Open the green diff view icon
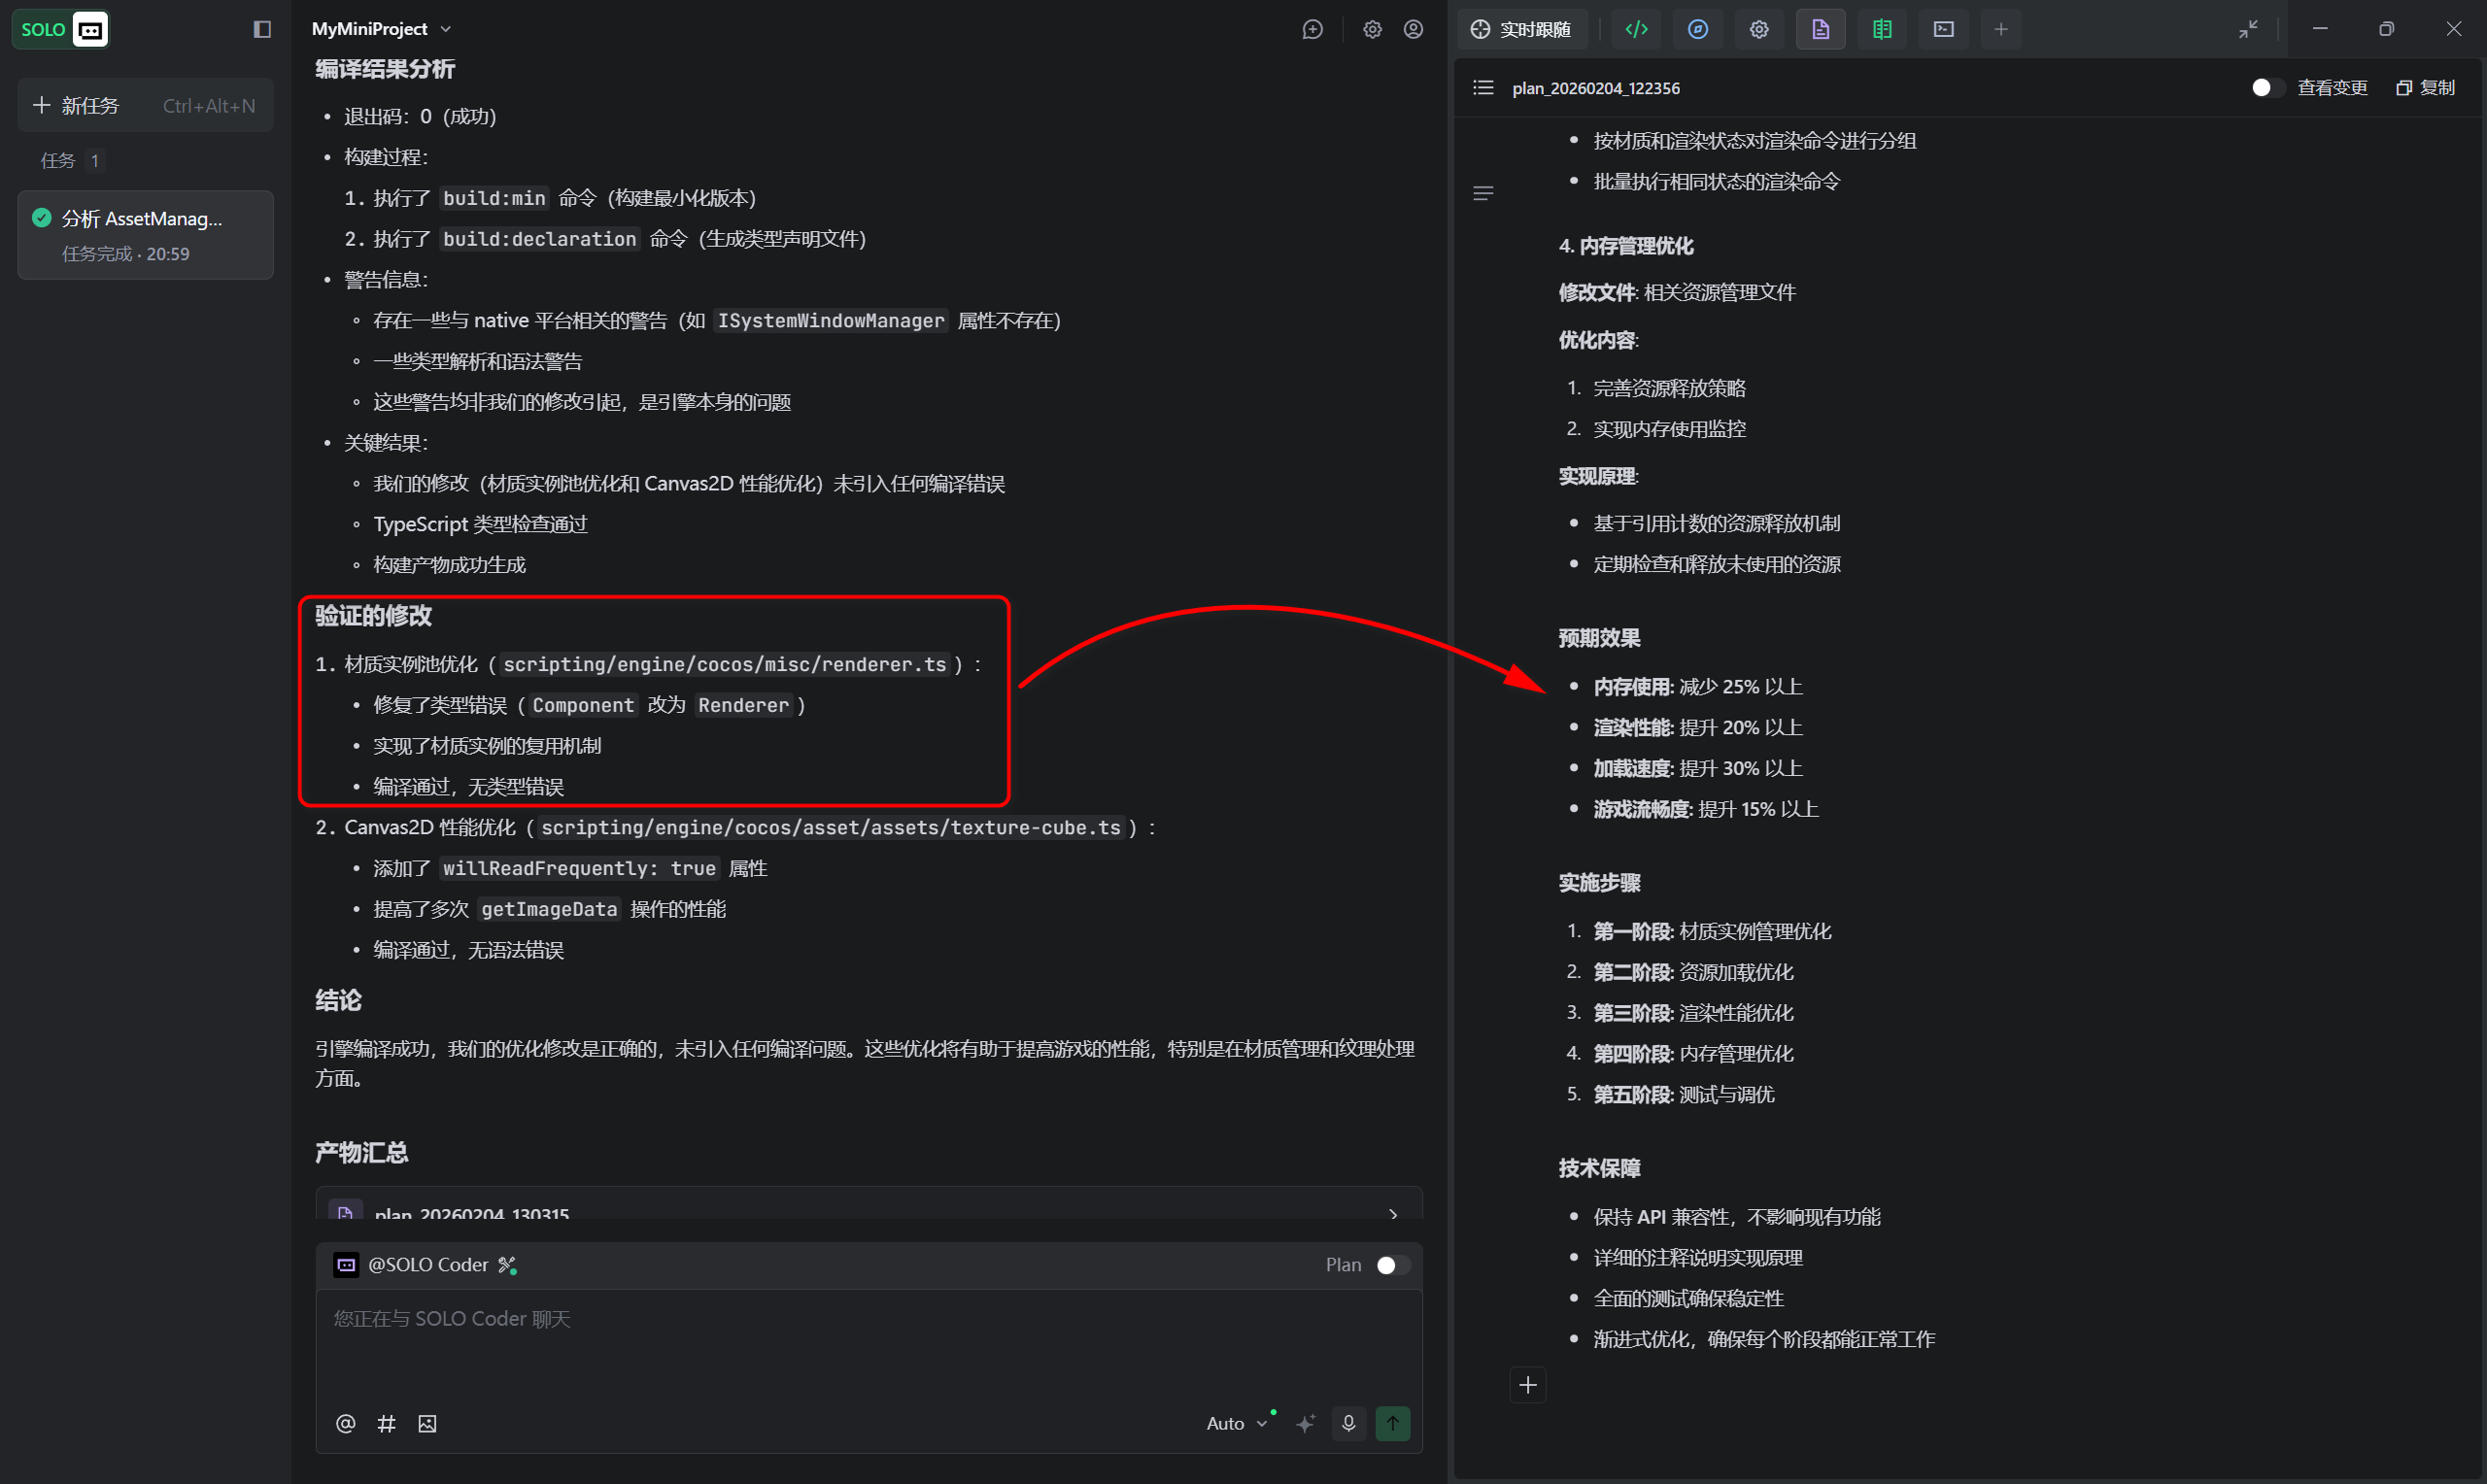Viewport: 2487px width, 1484px height. 1881,29
